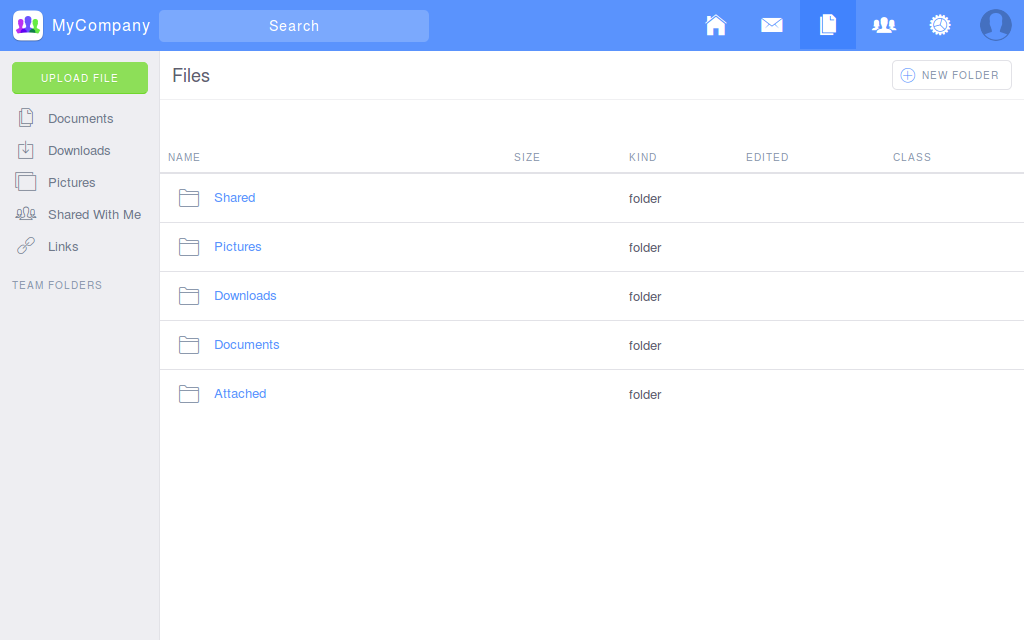
Task: Go to Links in the sidebar
Action: (63, 246)
